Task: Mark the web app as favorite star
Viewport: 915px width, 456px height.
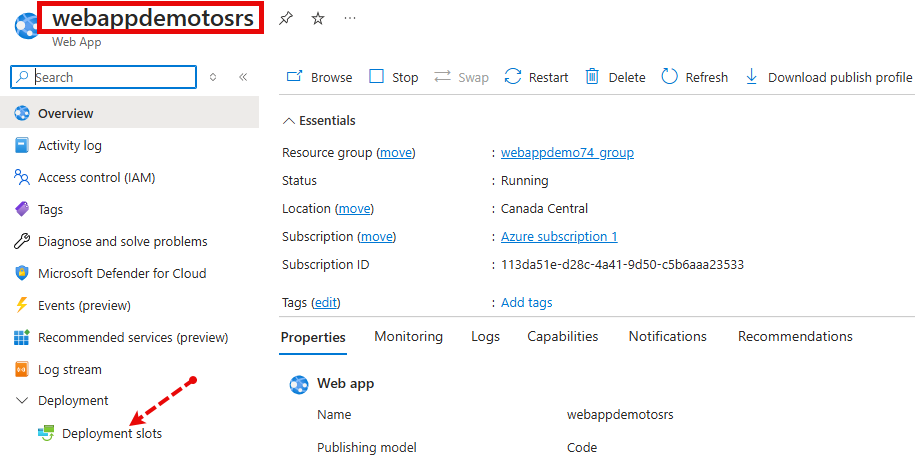Action: (317, 19)
